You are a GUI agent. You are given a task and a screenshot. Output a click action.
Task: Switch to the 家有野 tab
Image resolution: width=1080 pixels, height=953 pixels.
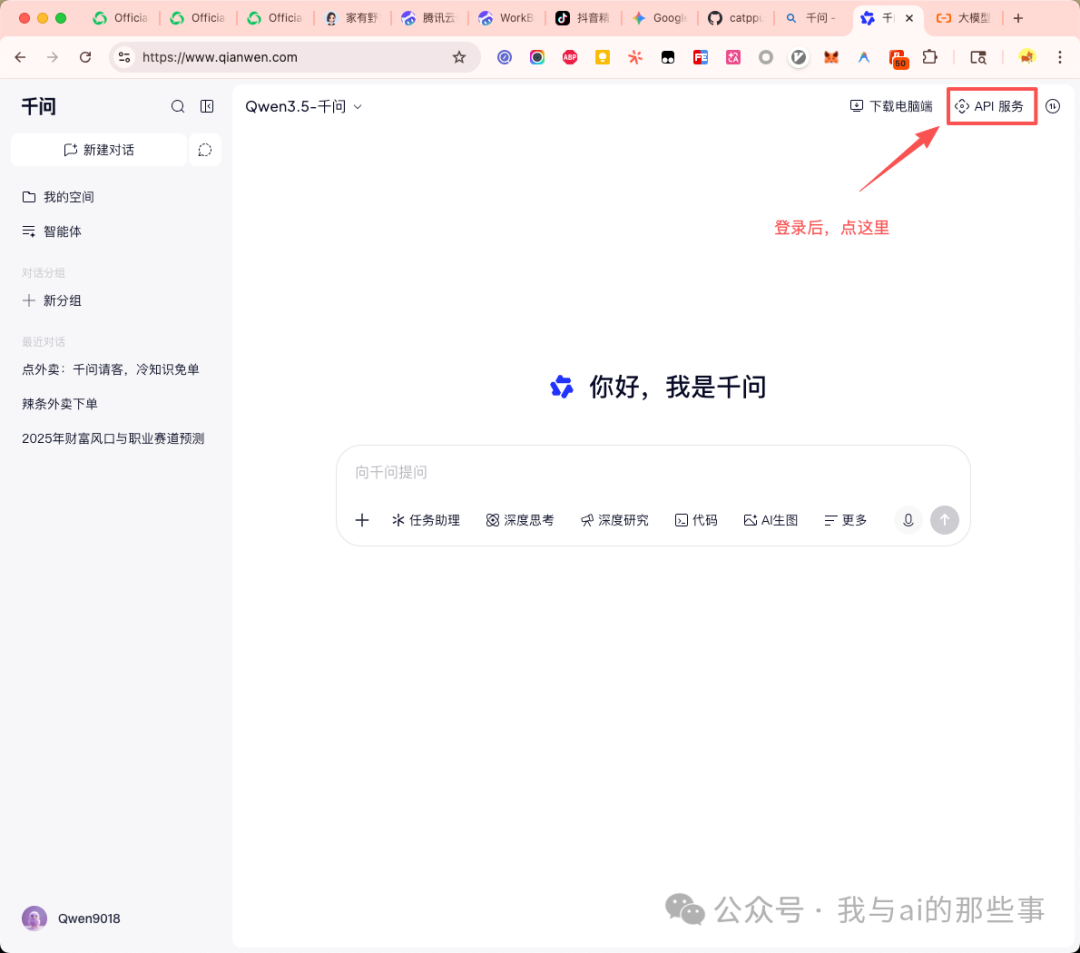pos(351,18)
